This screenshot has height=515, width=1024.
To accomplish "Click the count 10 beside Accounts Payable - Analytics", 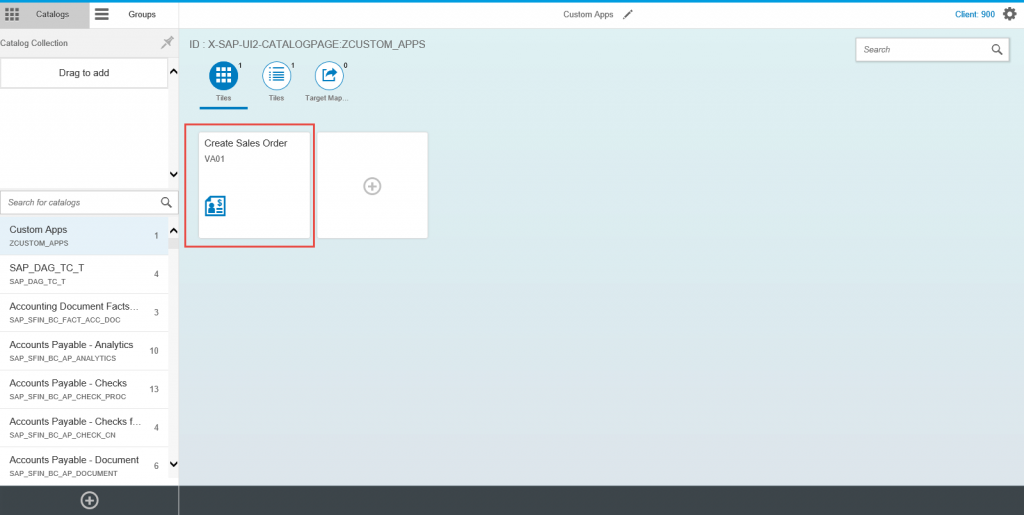I will (154, 351).
